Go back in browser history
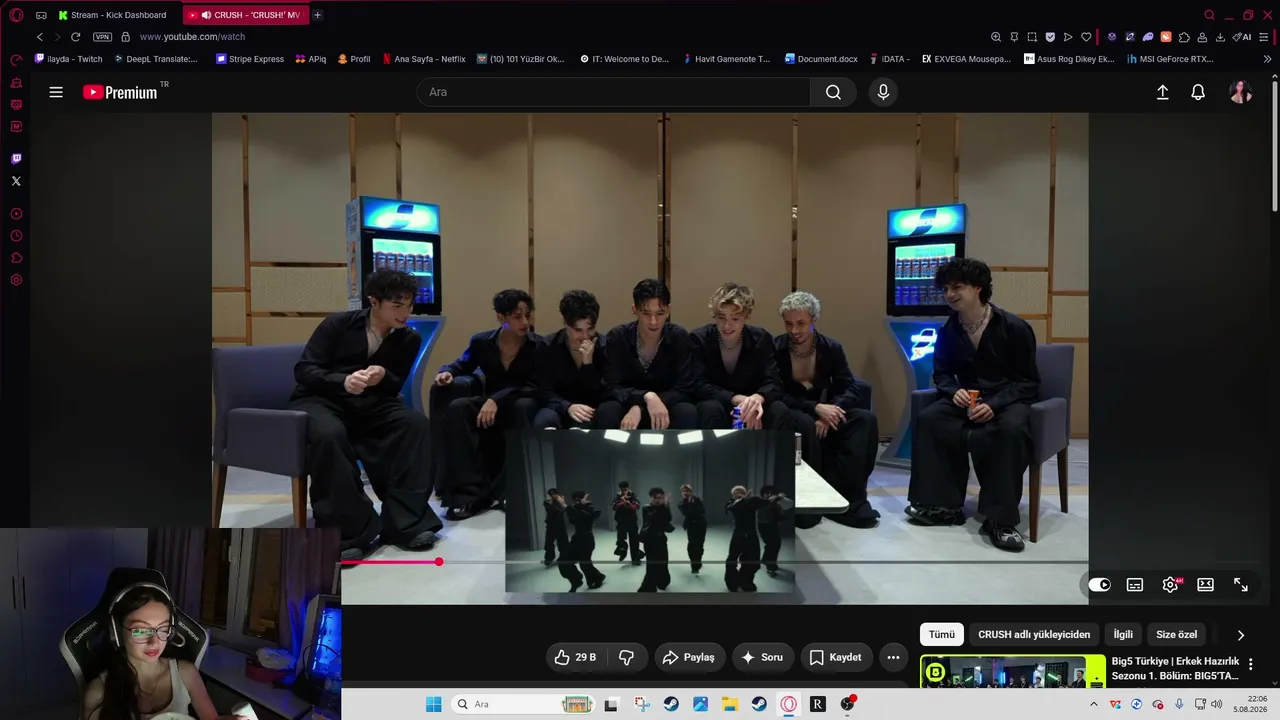1280x720 pixels. click(40, 37)
